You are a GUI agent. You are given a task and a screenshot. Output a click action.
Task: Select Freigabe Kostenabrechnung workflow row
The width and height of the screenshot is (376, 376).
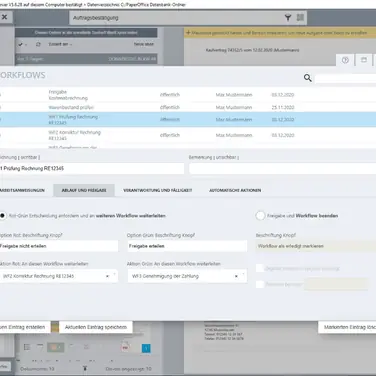pos(188,95)
